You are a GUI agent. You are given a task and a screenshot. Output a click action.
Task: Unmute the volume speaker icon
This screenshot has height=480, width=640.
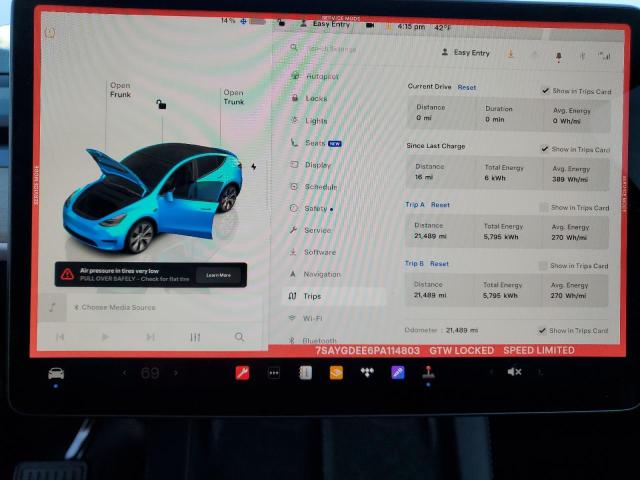click(x=514, y=371)
